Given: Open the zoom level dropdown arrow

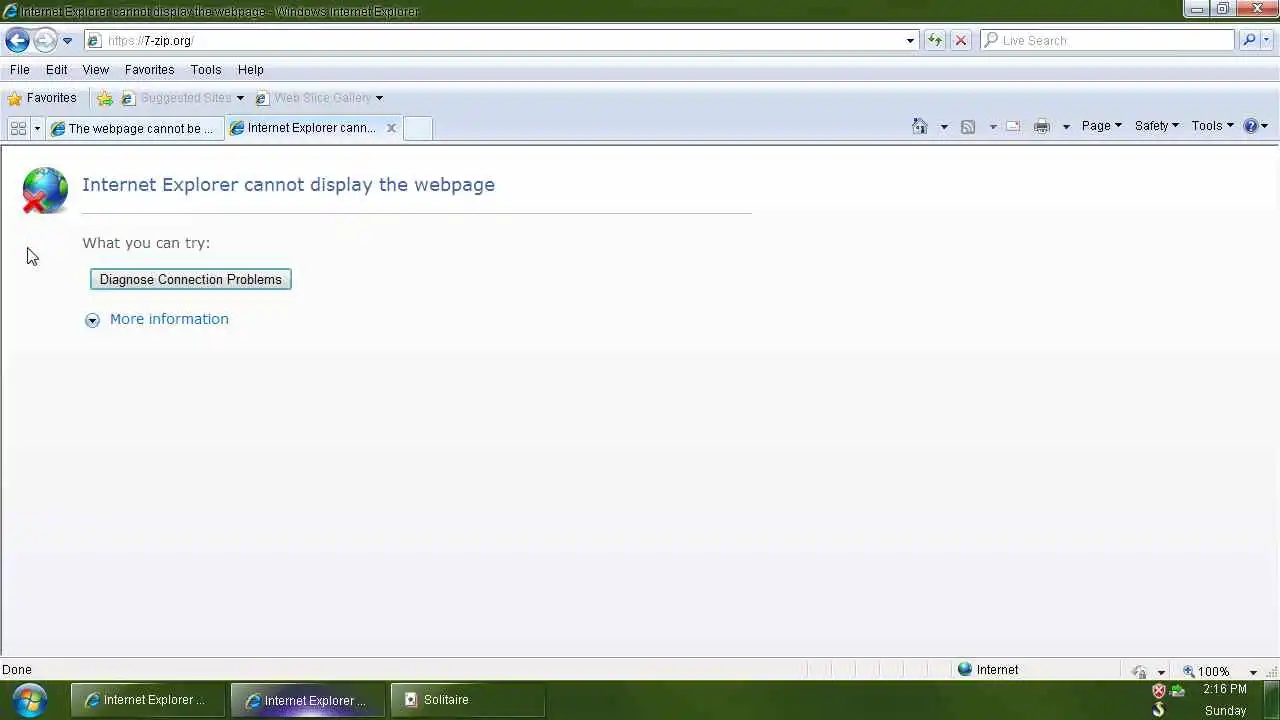Looking at the screenshot, I should (1253, 672).
